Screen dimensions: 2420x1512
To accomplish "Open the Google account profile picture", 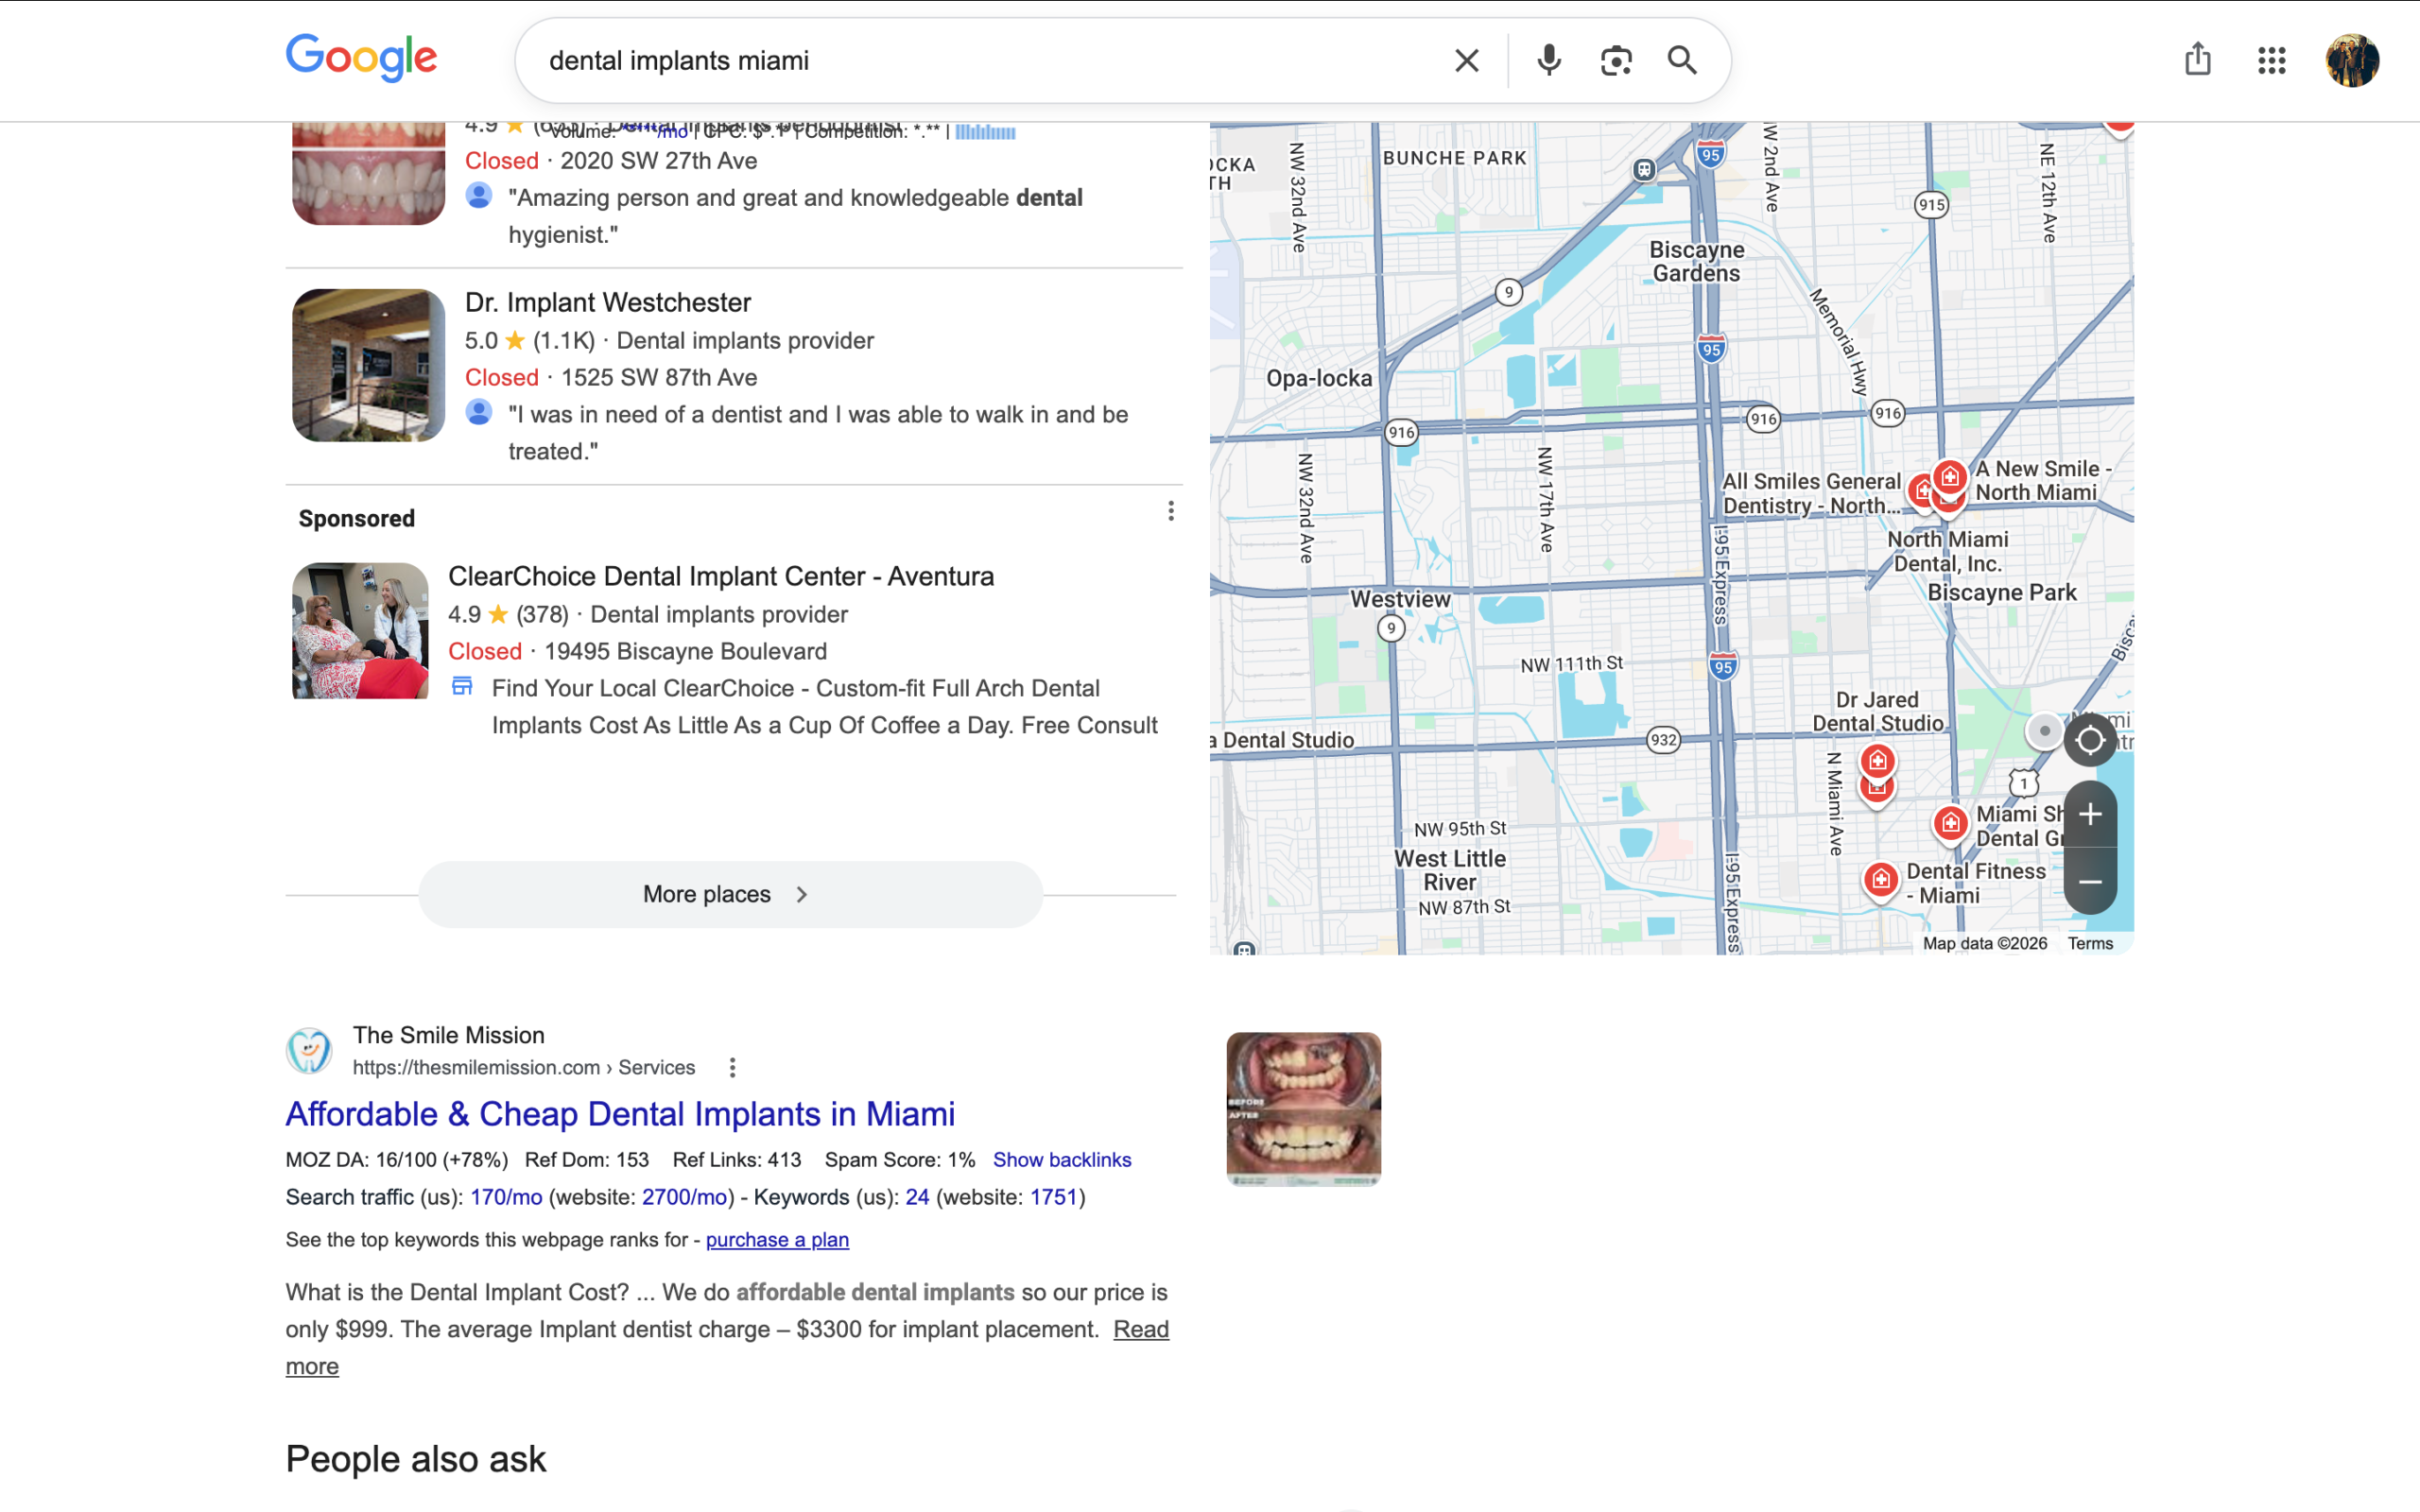I will pos(2352,60).
